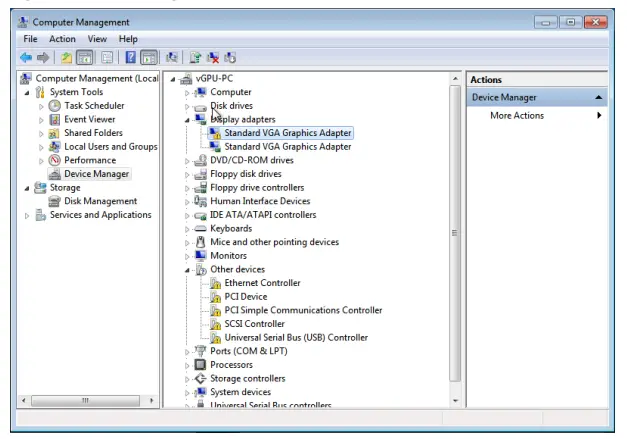Click the SCSI Controller warning icon
This screenshot has width=627, height=439.
point(216,324)
